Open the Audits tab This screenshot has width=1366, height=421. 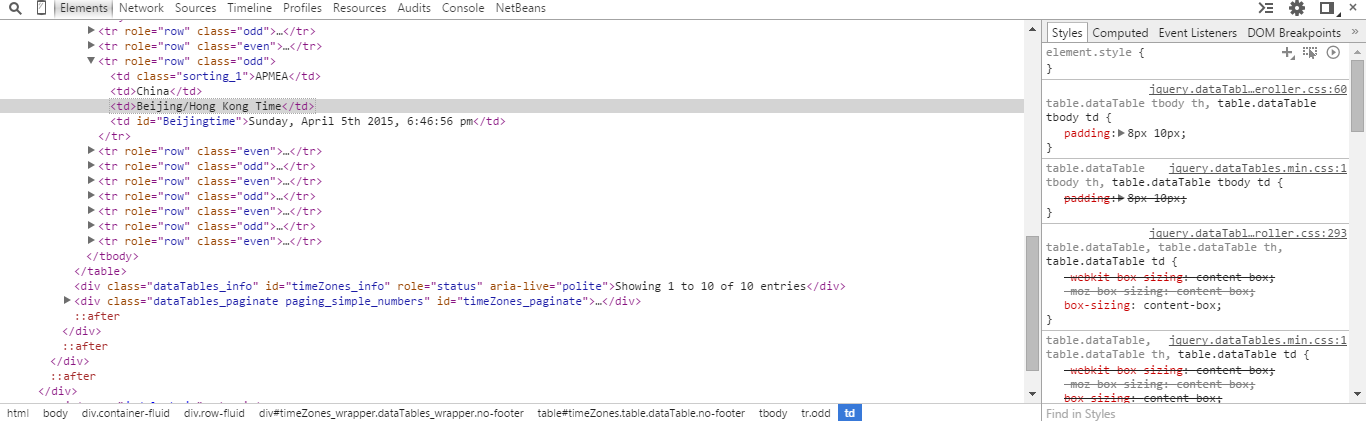pyautogui.click(x=414, y=8)
